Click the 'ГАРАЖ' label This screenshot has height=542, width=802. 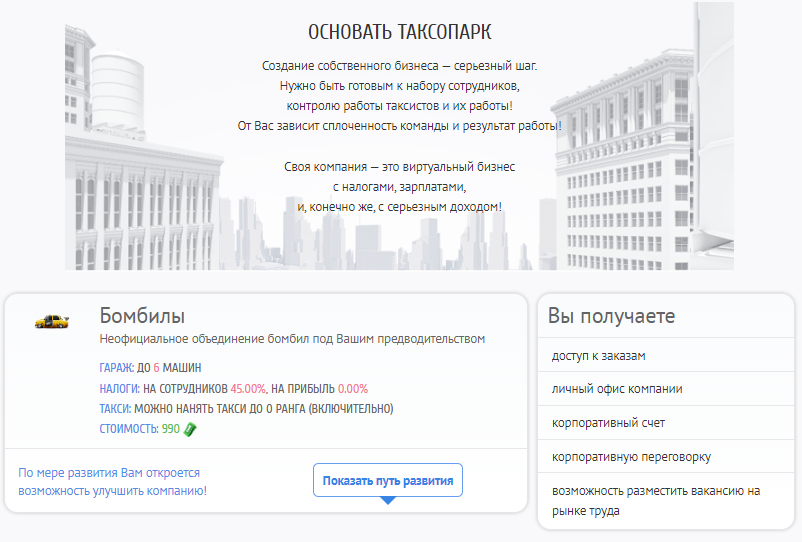click(117, 368)
